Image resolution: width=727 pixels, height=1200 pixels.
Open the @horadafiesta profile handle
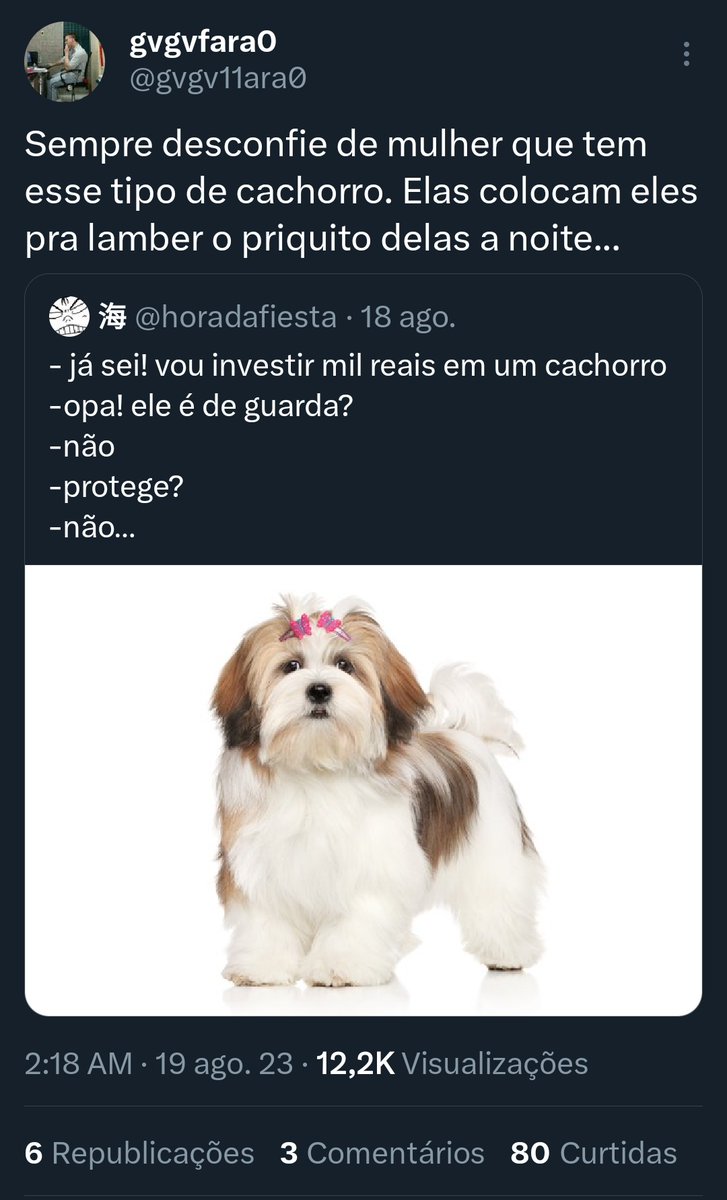click(x=235, y=318)
